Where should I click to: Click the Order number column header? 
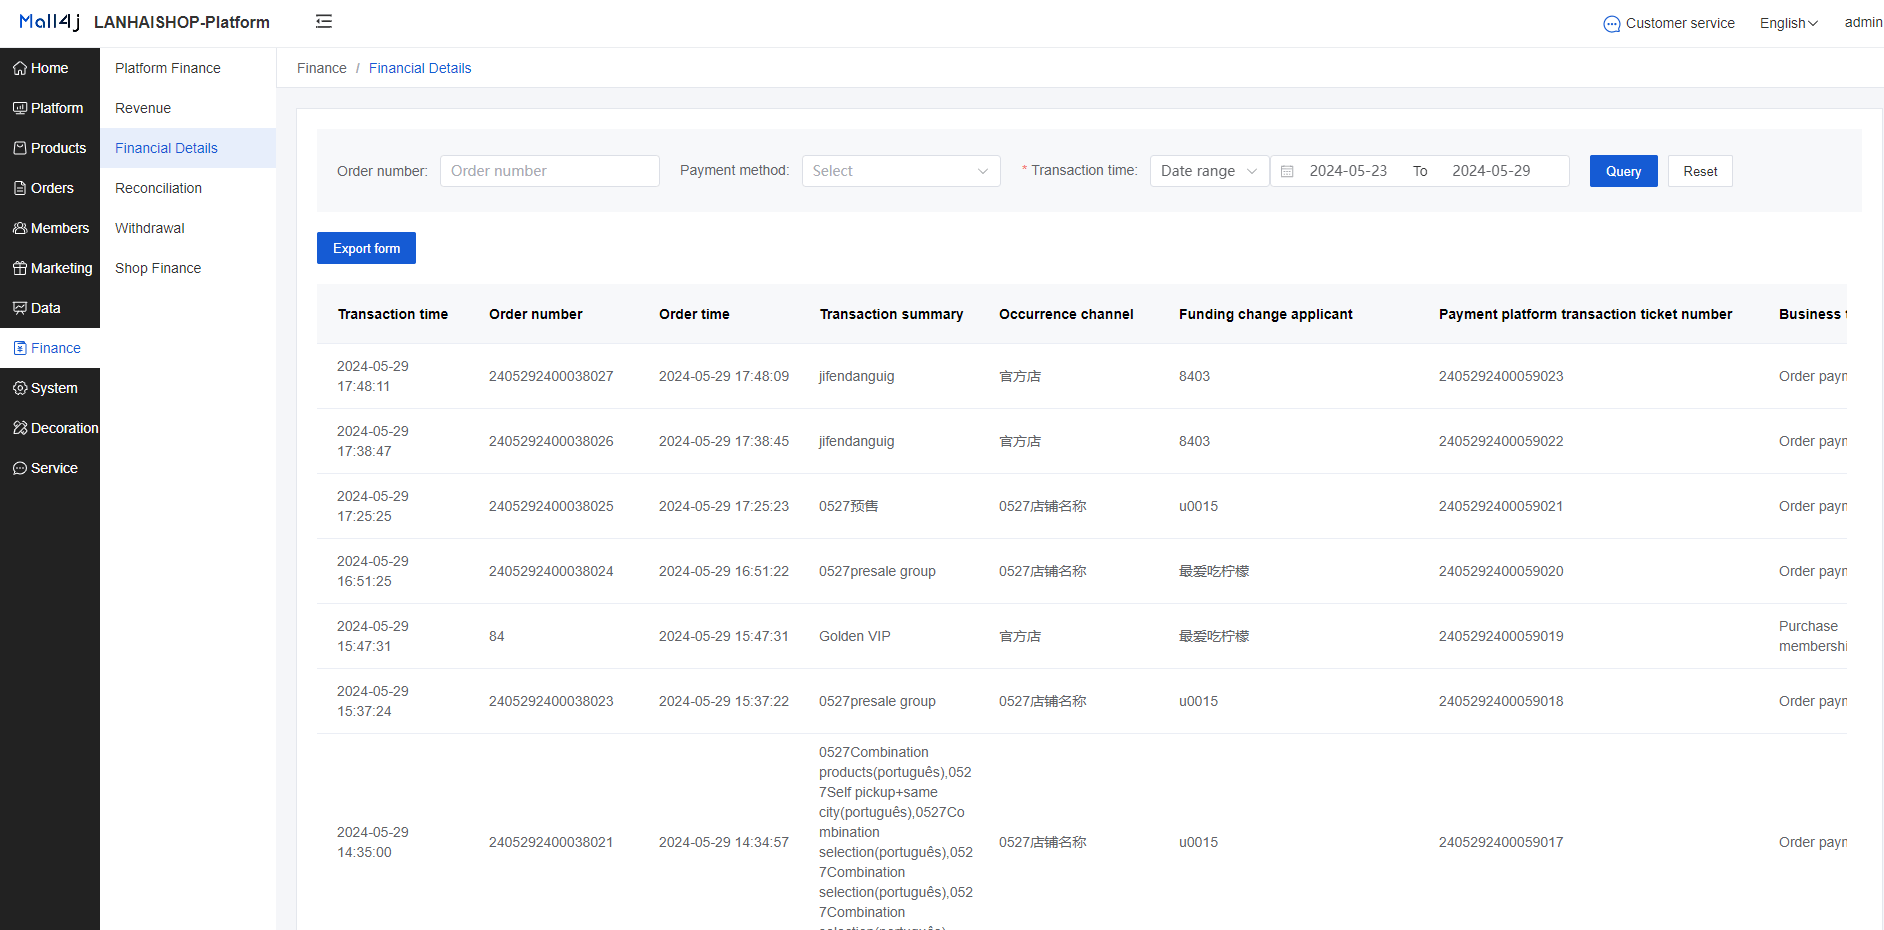coord(536,314)
